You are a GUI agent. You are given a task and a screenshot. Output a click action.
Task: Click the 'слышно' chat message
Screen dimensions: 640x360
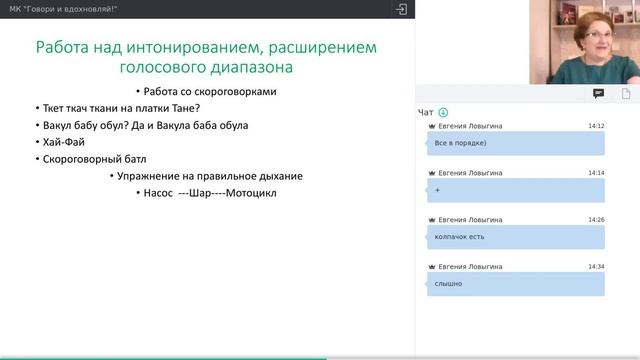[x=516, y=284]
